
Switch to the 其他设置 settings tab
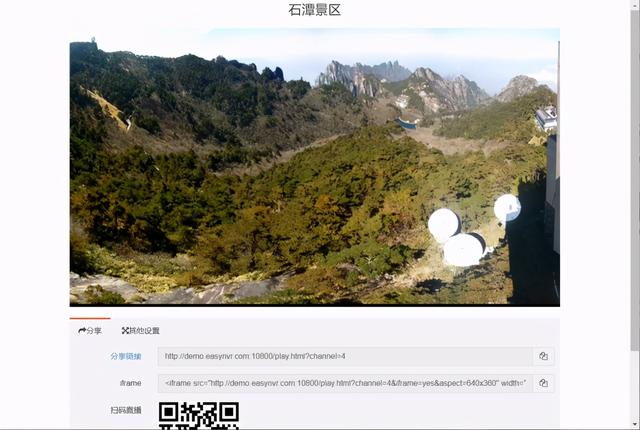(x=140, y=330)
